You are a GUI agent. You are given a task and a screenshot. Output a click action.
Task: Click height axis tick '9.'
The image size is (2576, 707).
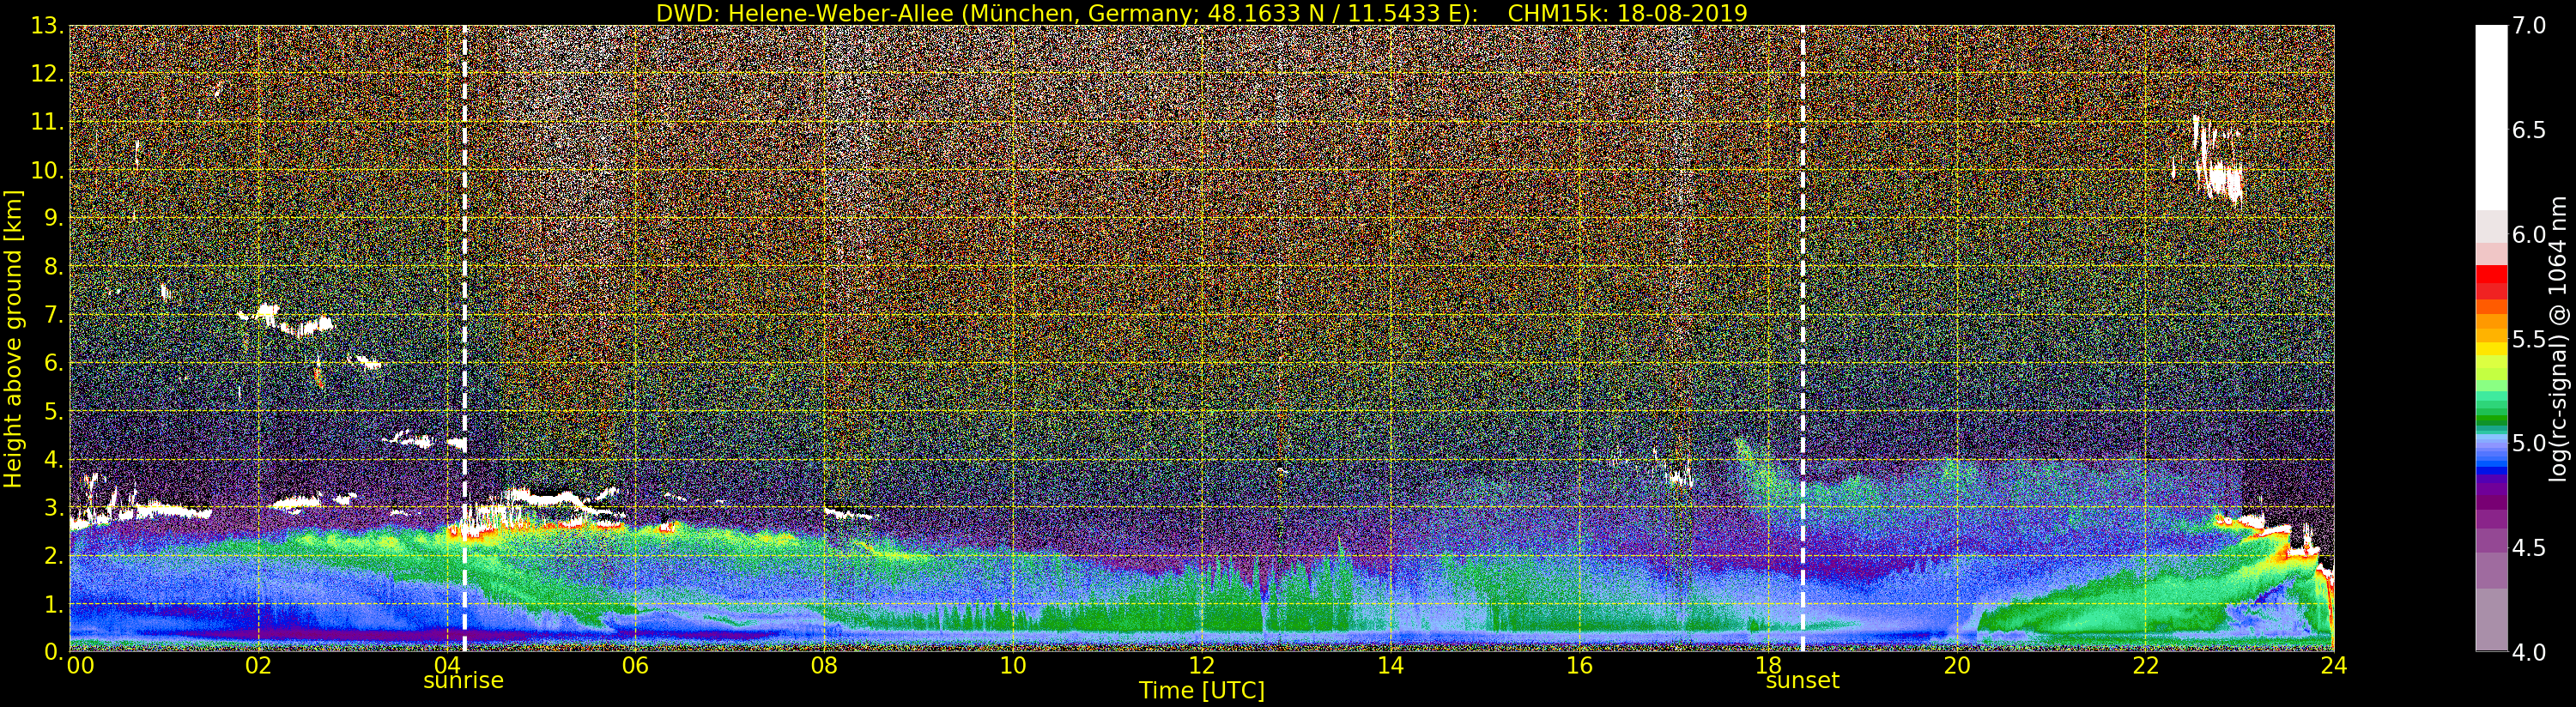click(x=53, y=218)
